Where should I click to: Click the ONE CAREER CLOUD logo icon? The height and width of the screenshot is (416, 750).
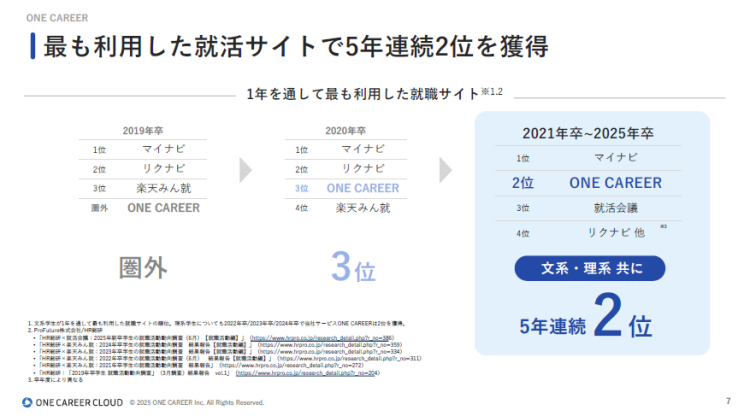[x=27, y=403]
